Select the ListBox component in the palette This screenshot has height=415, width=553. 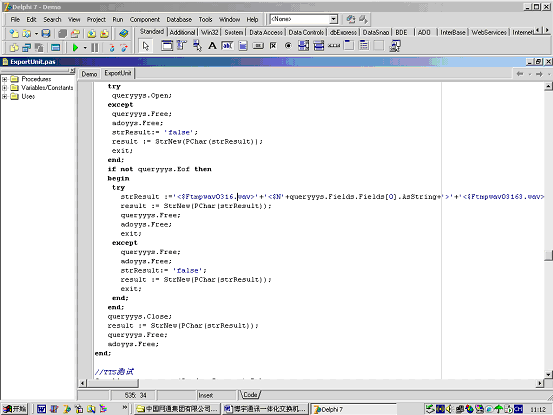click(303, 45)
